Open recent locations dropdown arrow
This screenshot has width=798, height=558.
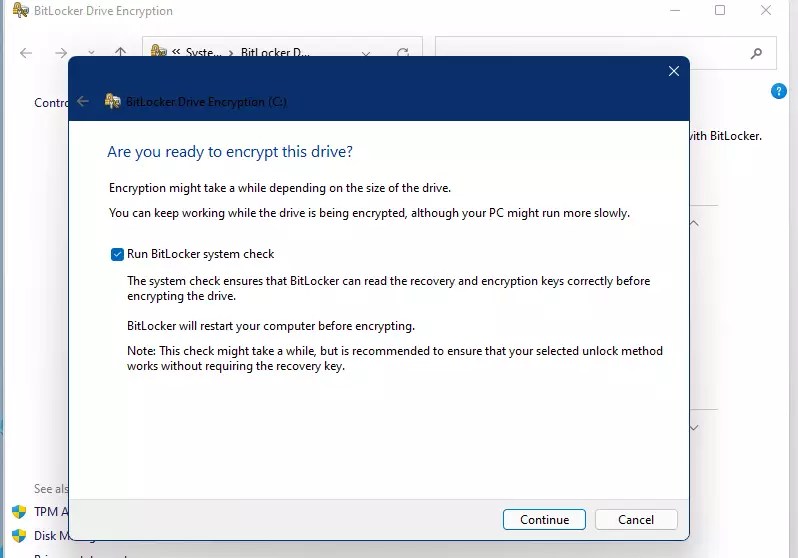[91, 52]
